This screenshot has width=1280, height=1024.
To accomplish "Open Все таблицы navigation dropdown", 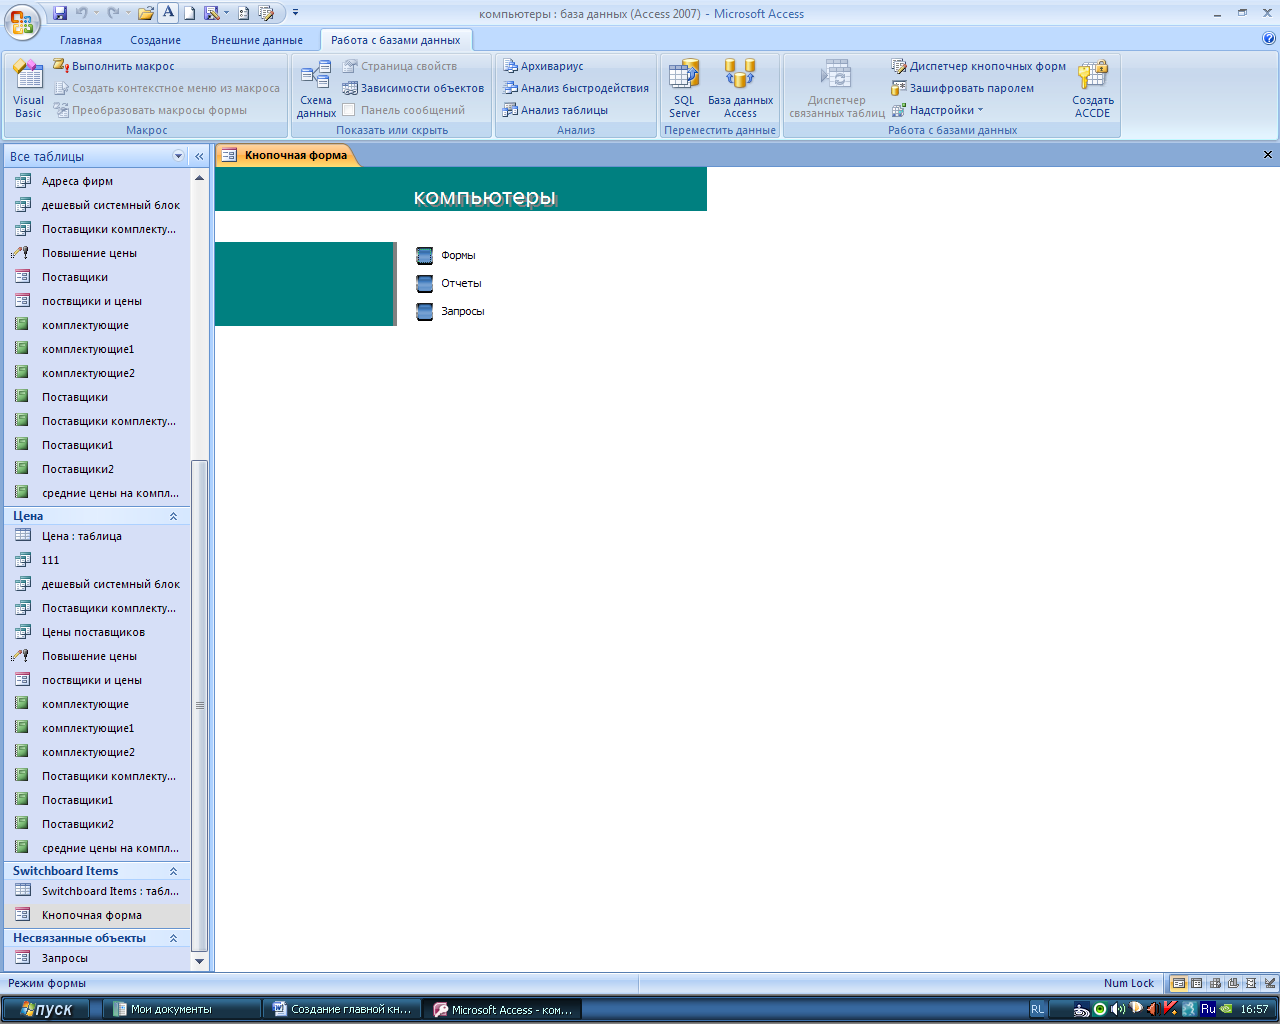I will pyautogui.click(x=179, y=156).
